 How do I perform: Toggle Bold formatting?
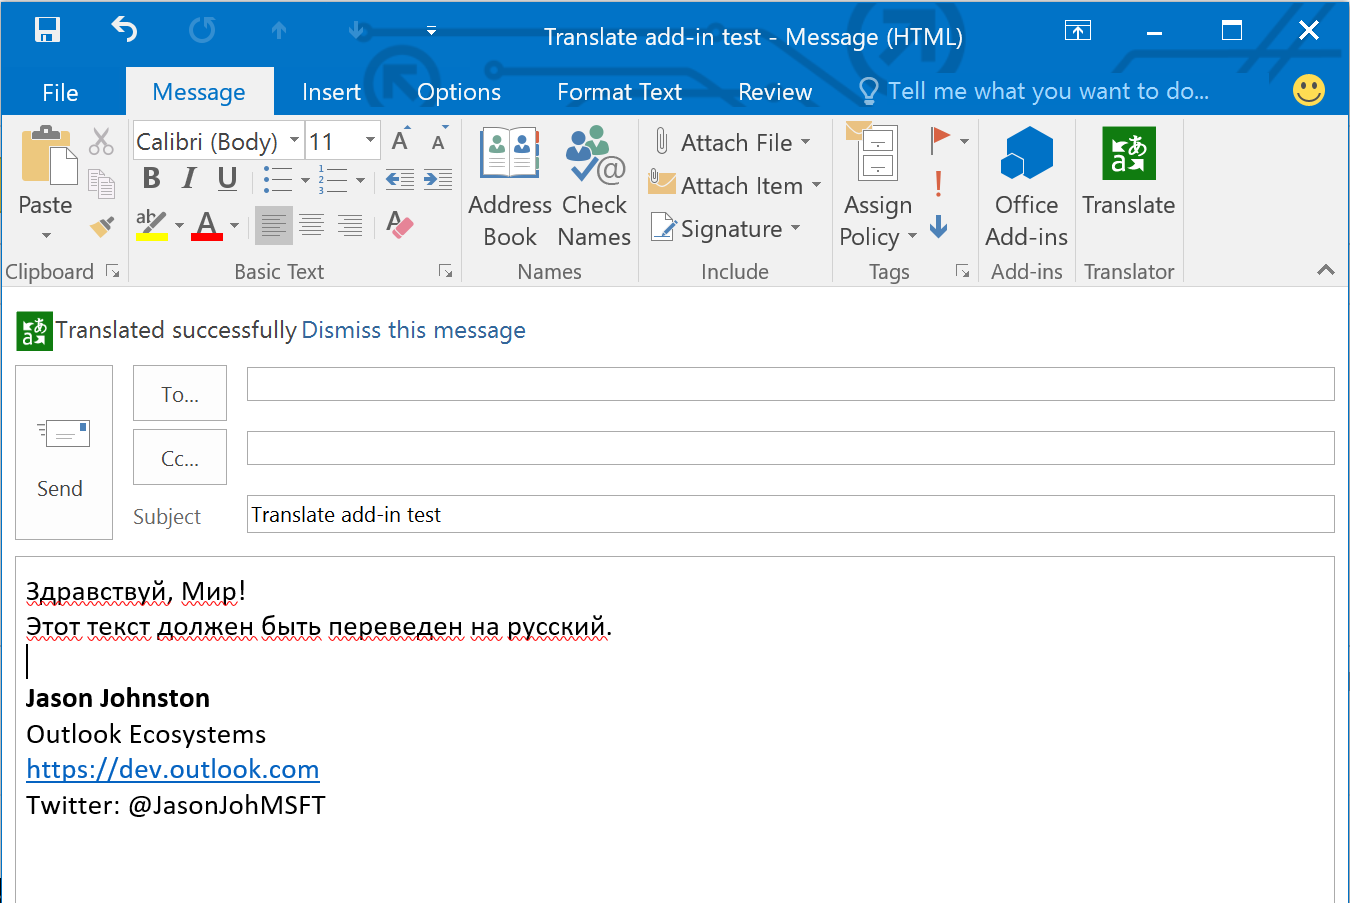[152, 178]
